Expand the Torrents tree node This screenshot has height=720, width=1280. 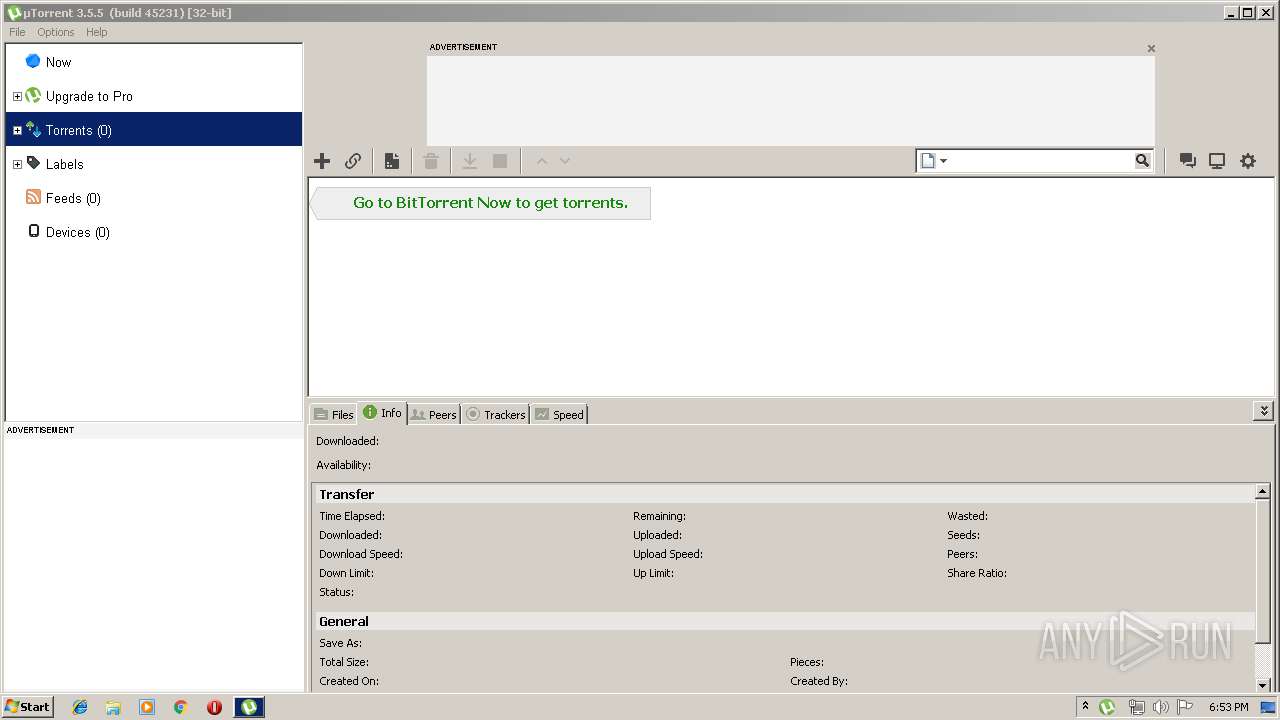click(17, 130)
